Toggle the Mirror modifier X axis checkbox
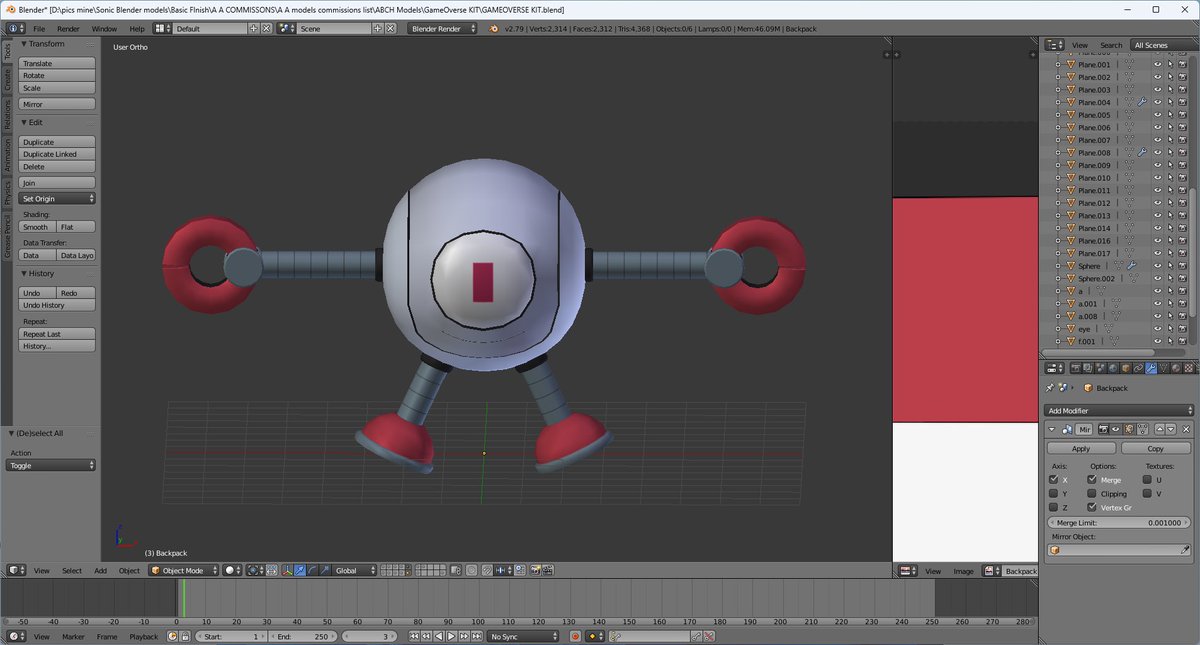Screen dimensions: 1200x645 [1053, 480]
